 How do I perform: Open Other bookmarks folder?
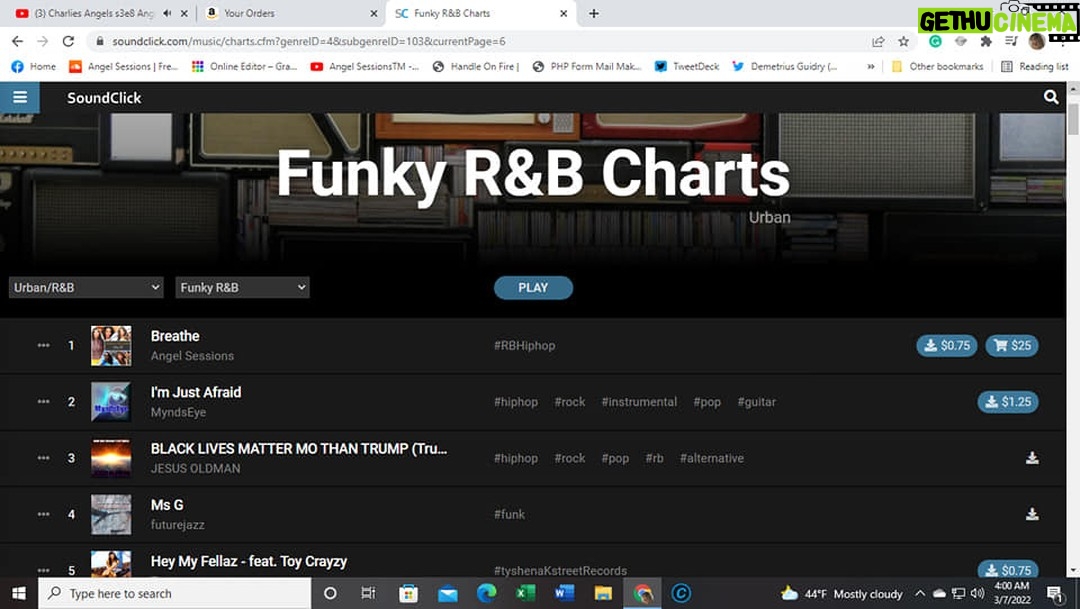click(937, 66)
